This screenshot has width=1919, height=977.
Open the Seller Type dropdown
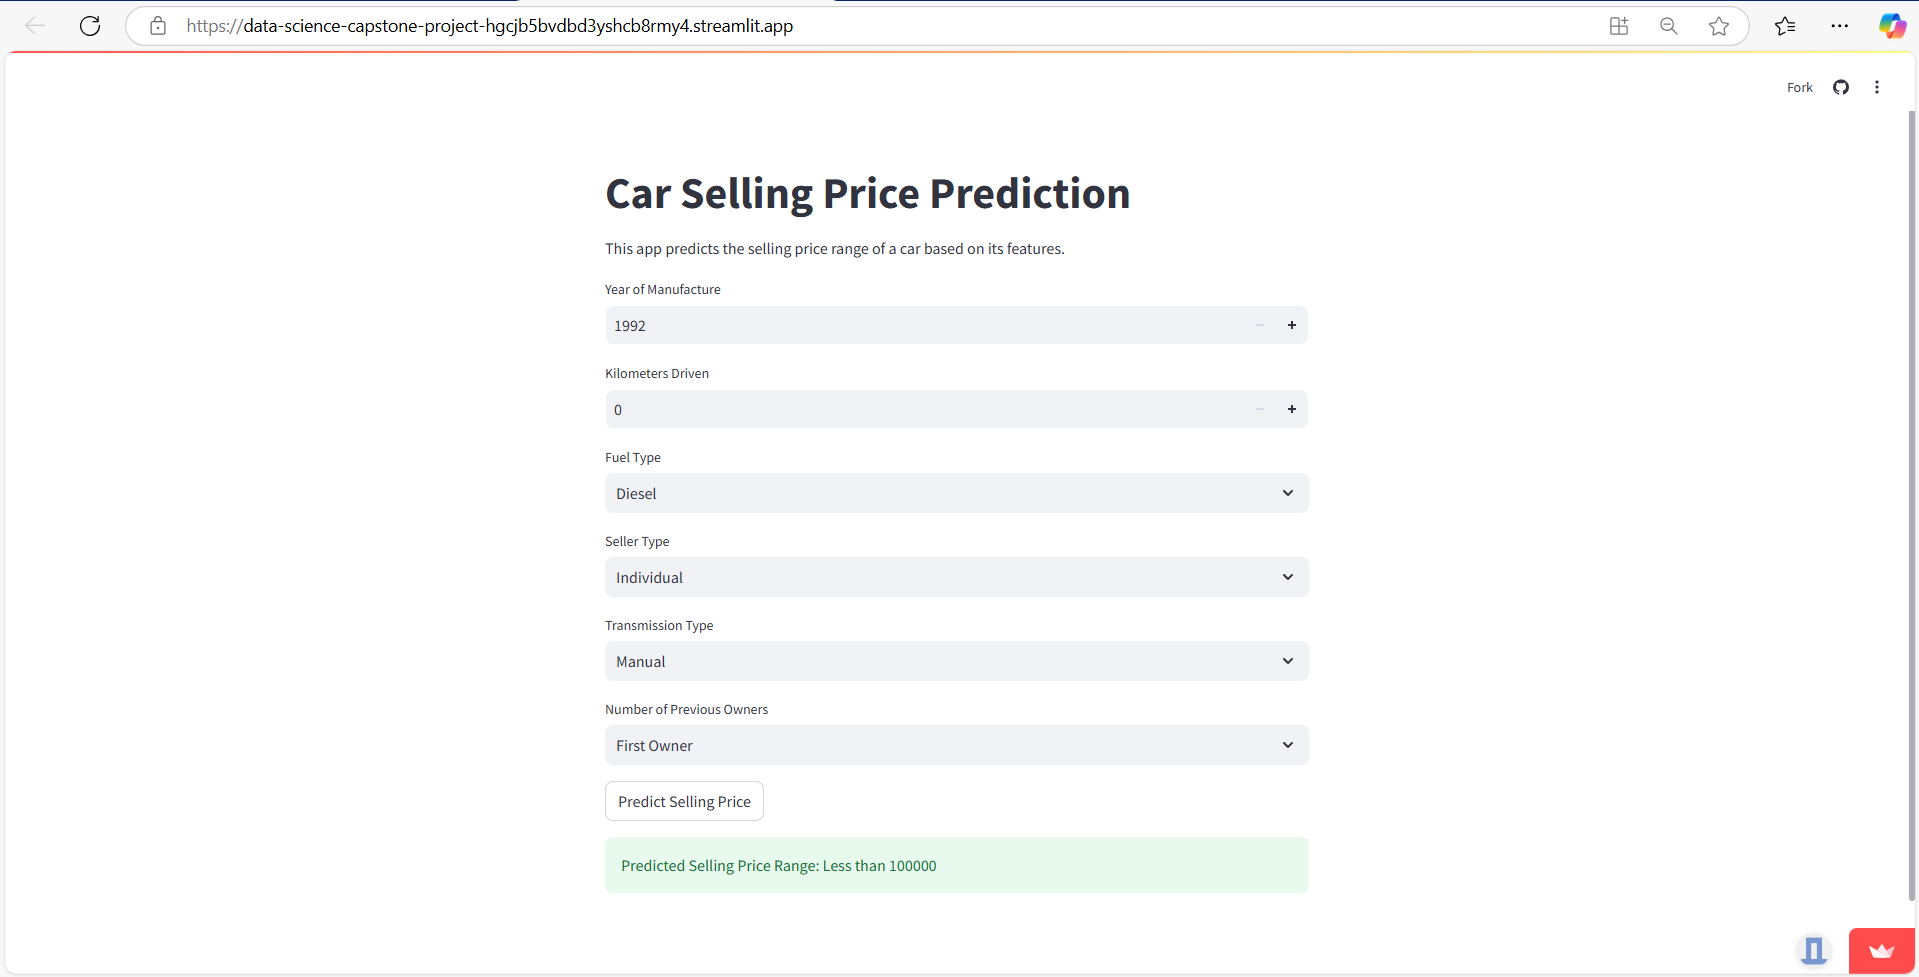tap(956, 577)
